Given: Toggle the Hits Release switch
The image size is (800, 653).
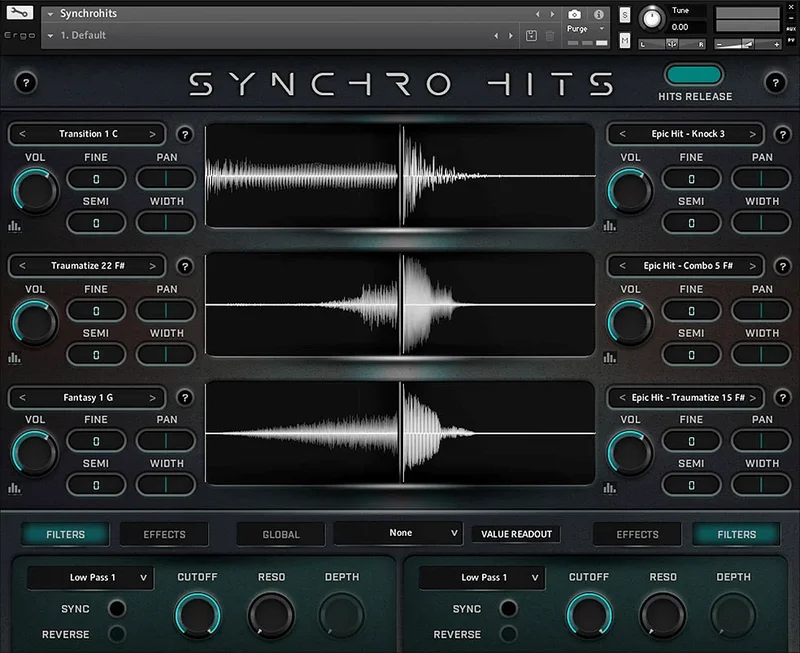Looking at the screenshot, I should 694,75.
